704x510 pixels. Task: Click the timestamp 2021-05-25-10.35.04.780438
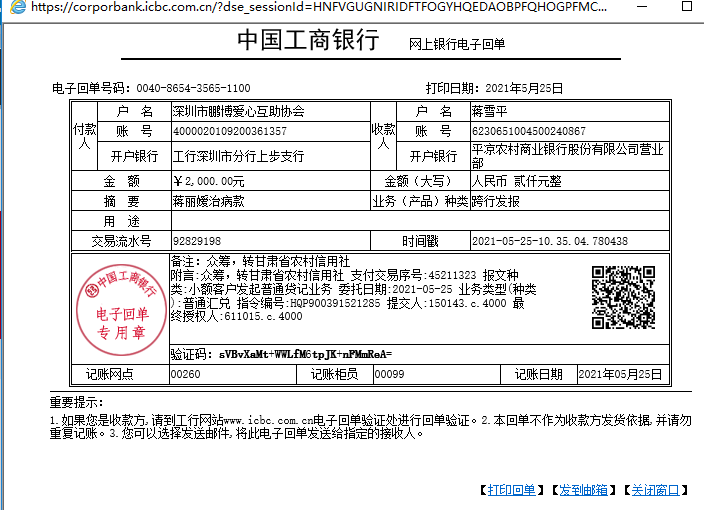(550, 241)
